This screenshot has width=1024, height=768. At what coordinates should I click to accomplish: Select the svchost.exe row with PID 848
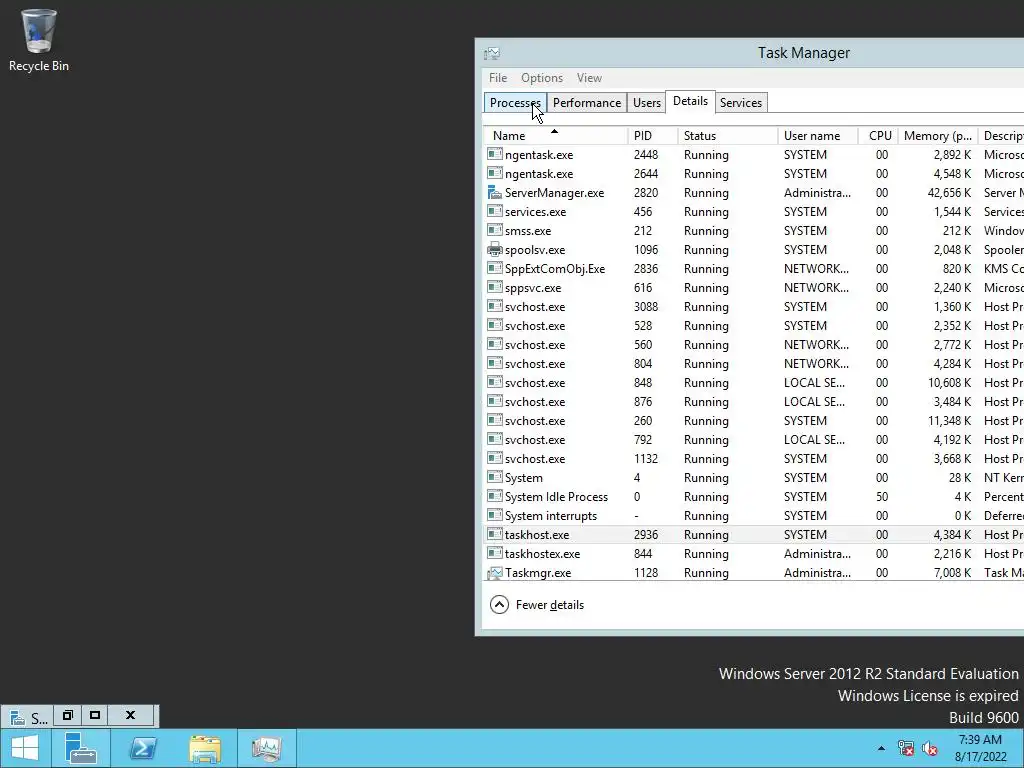[x=754, y=382]
